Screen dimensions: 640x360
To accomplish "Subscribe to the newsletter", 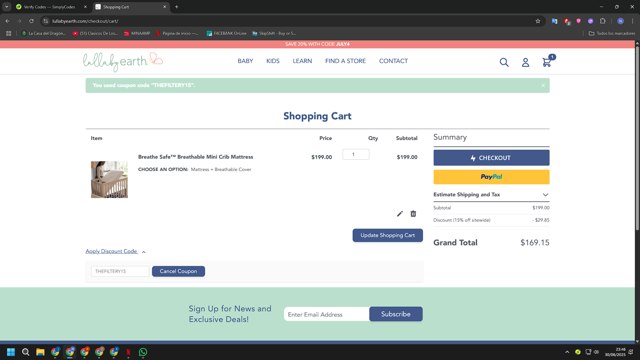I will tap(396, 314).
